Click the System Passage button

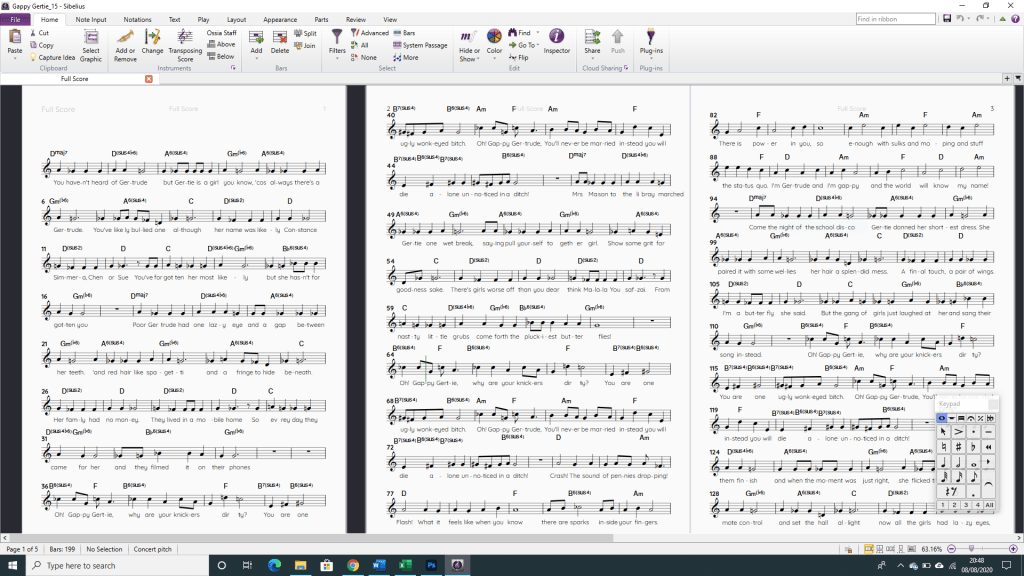coord(420,45)
